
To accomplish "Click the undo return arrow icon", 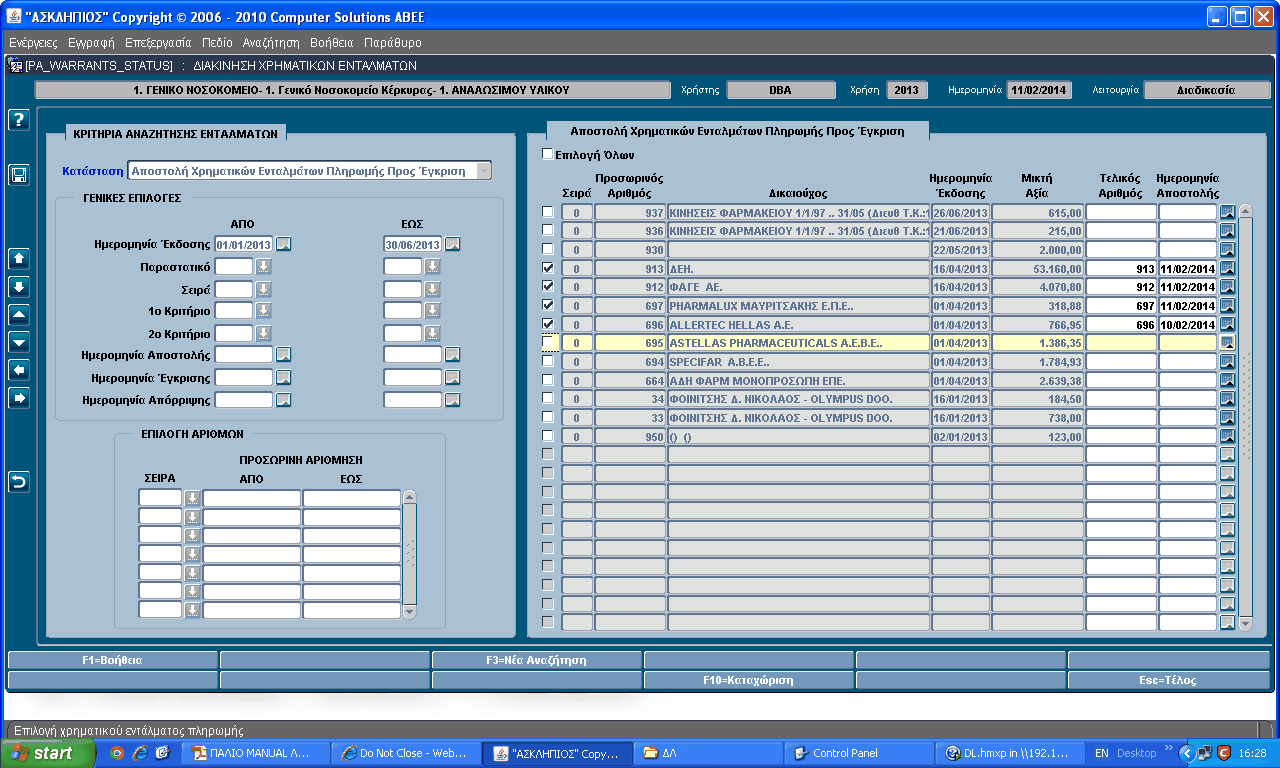I will pyautogui.click(x=18, y=481).
